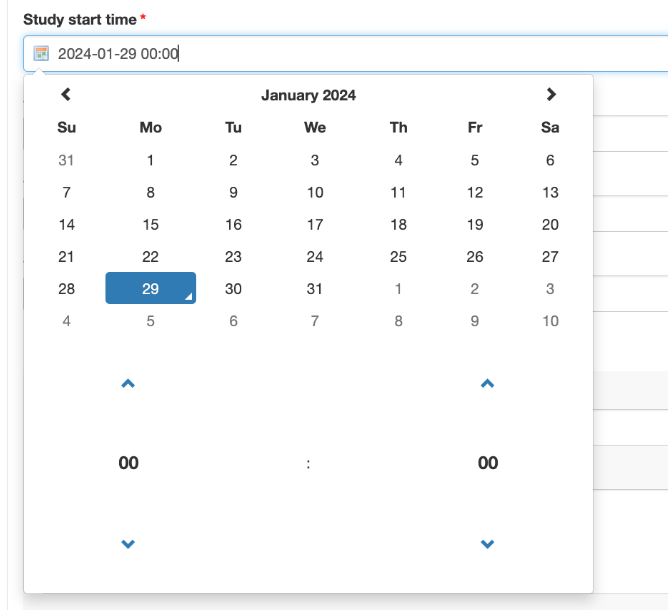Image resolution: width=668 pixels, height=610 pixels.
Task: Select January 29 highlighted date
Action: tap(150, 289)
